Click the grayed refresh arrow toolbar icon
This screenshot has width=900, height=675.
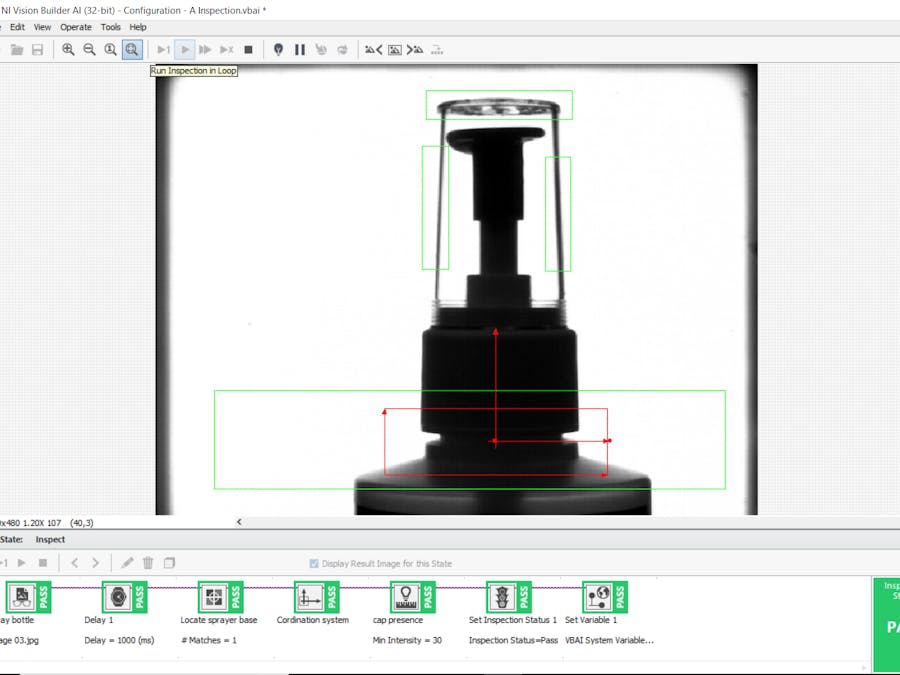pos(343,50)
